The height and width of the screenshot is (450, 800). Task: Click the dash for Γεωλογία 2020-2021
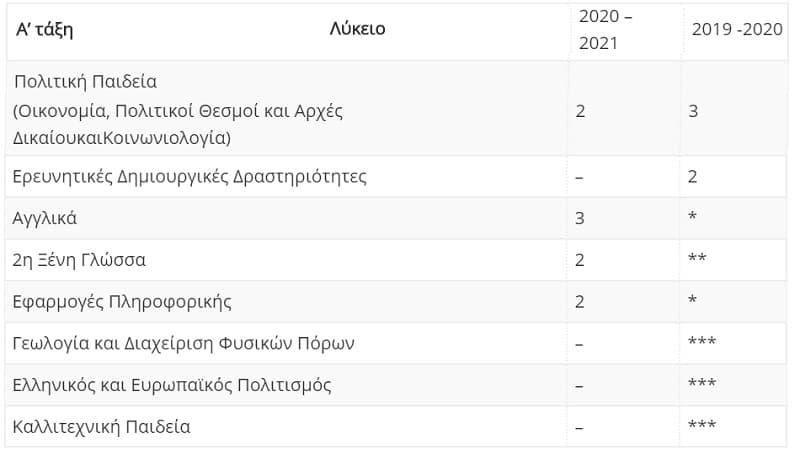579,344
